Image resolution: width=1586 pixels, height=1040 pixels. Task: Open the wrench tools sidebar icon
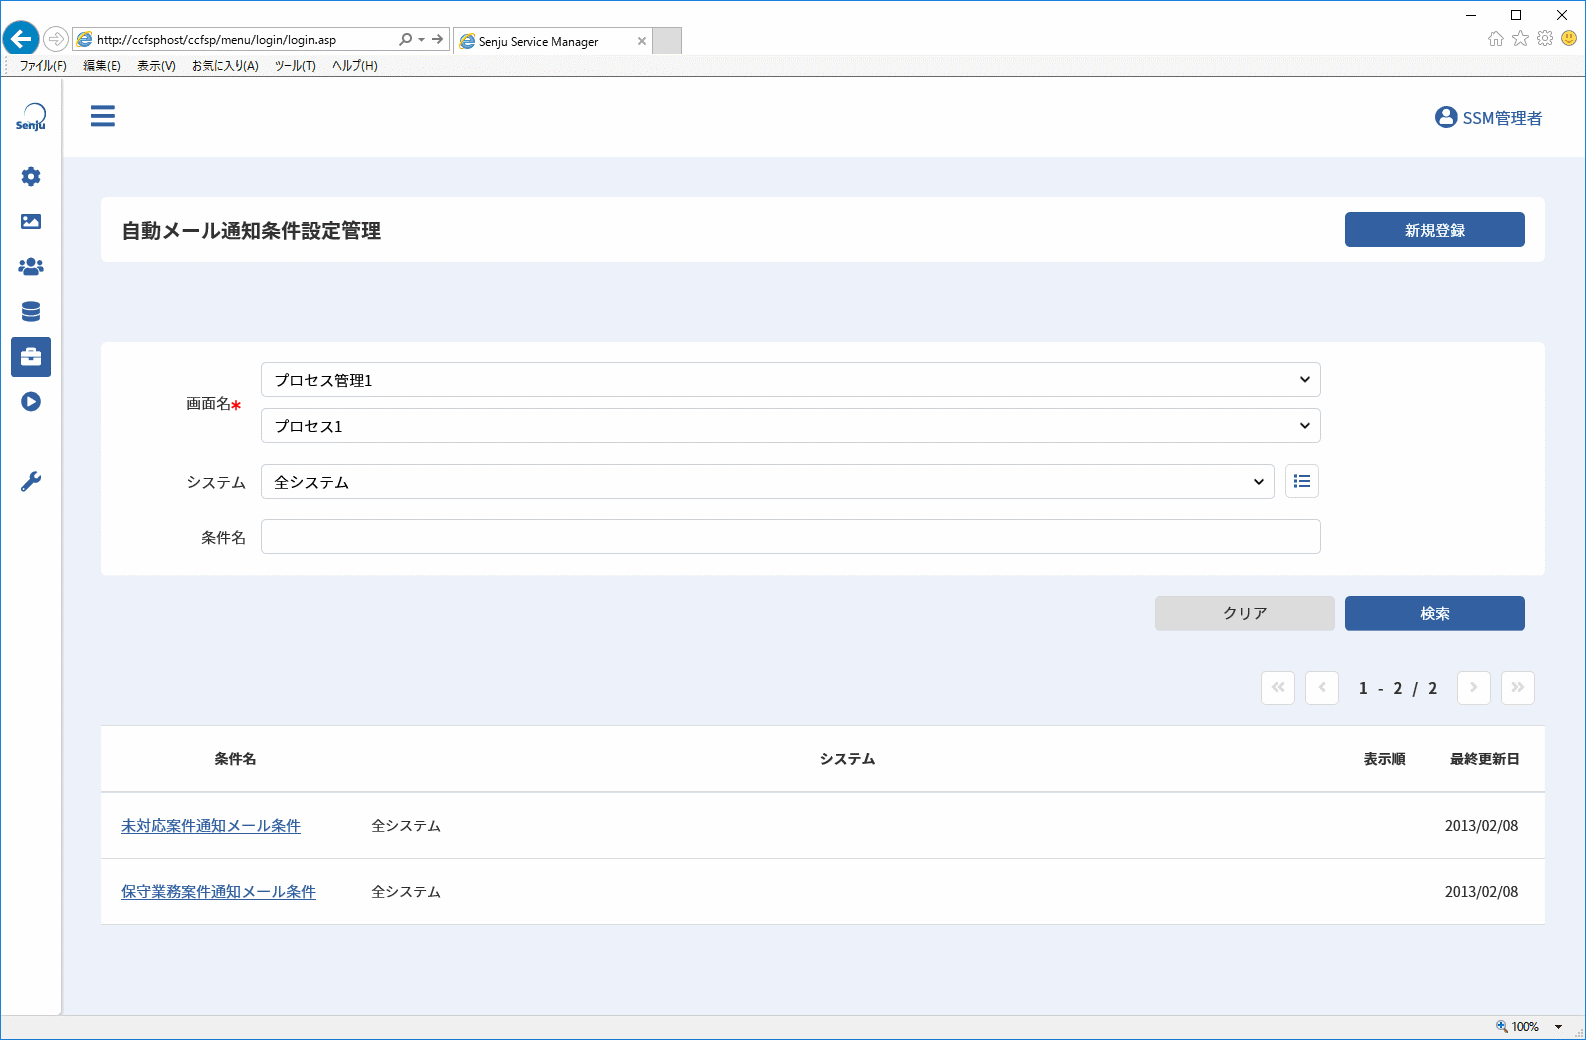coord(31,482)
